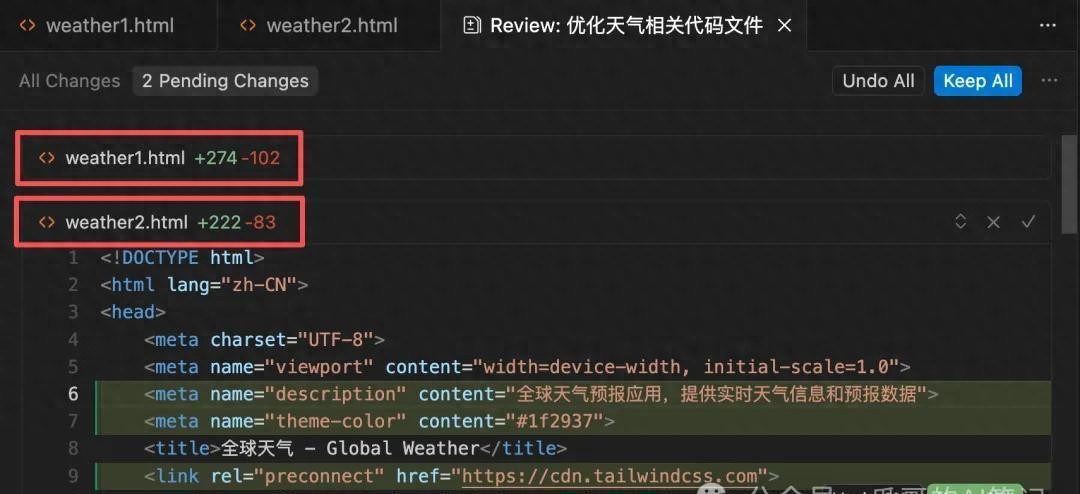Click the code icon beside weather1.html diff header
Viewport: 1080px width, 494px height.
(46, 158)
